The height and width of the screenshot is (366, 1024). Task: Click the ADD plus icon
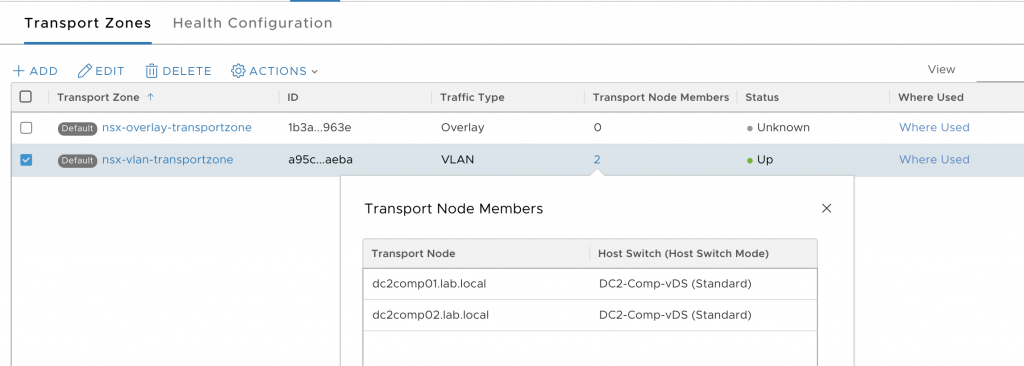pyautogui.click(x=19, y=71)
